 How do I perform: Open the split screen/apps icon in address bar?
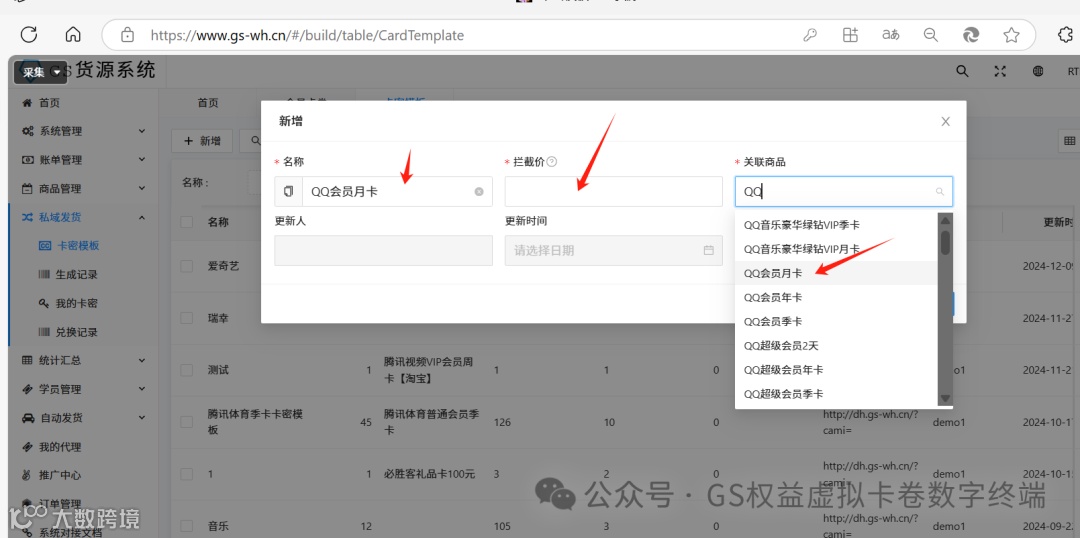pos(851,35)
